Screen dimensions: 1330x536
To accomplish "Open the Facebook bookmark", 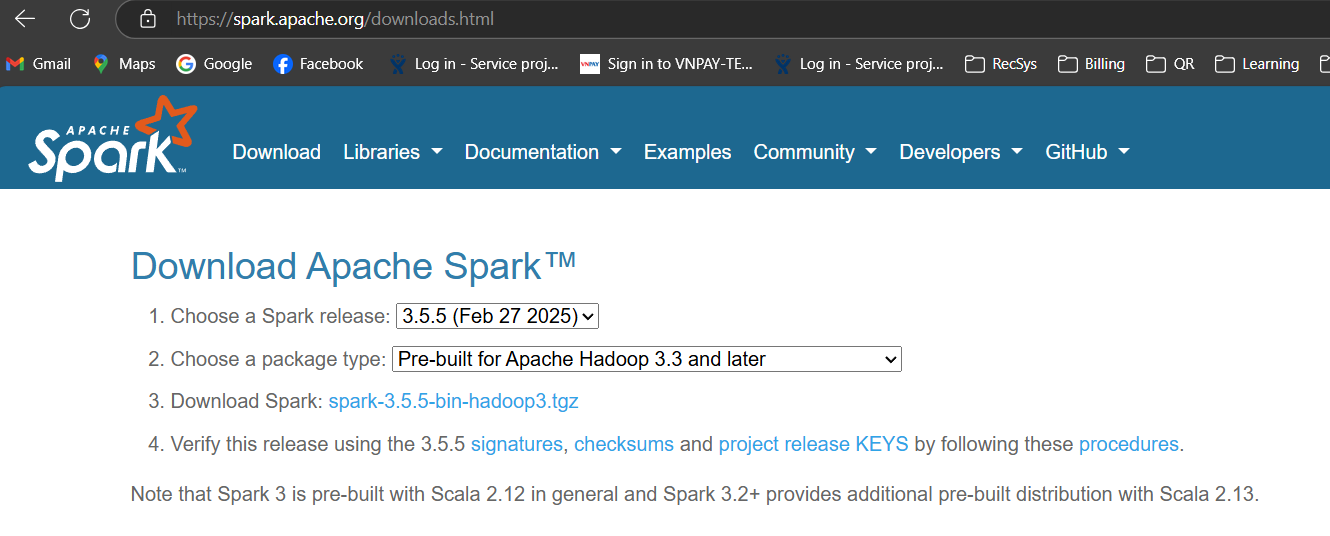I will [x=318, y=64].
